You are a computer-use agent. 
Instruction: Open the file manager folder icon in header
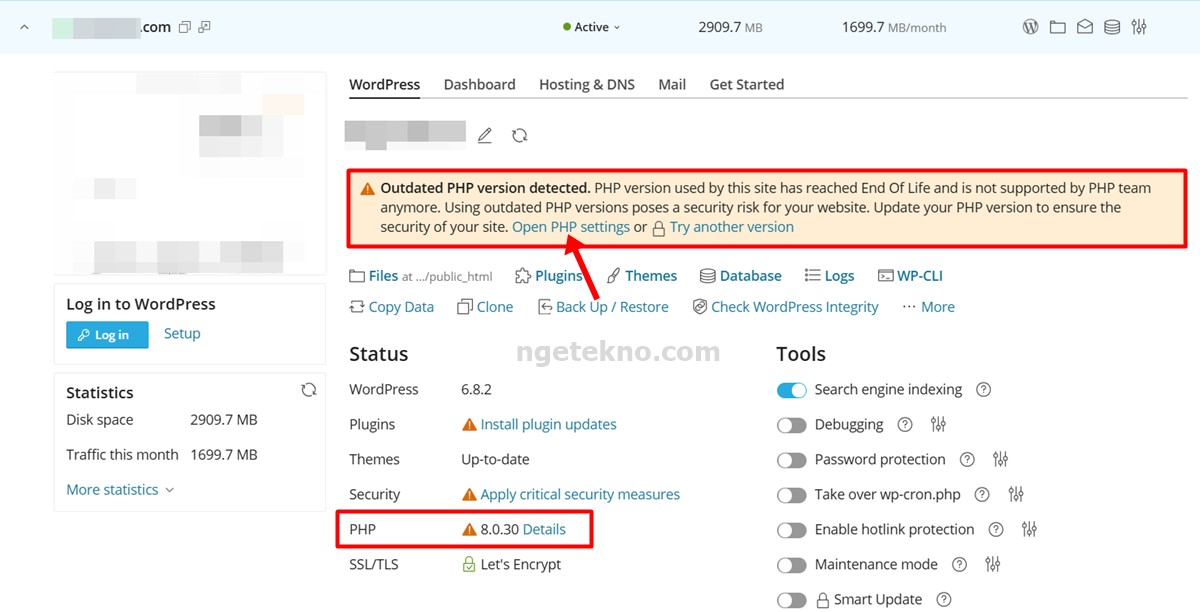(1057, 27)
